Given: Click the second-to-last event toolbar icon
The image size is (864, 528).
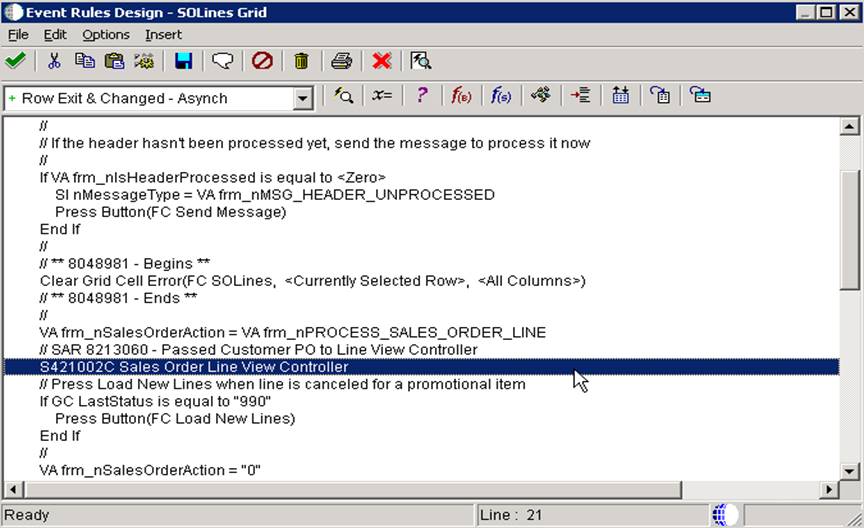Looking at the screenshot, I should point(660,95).
